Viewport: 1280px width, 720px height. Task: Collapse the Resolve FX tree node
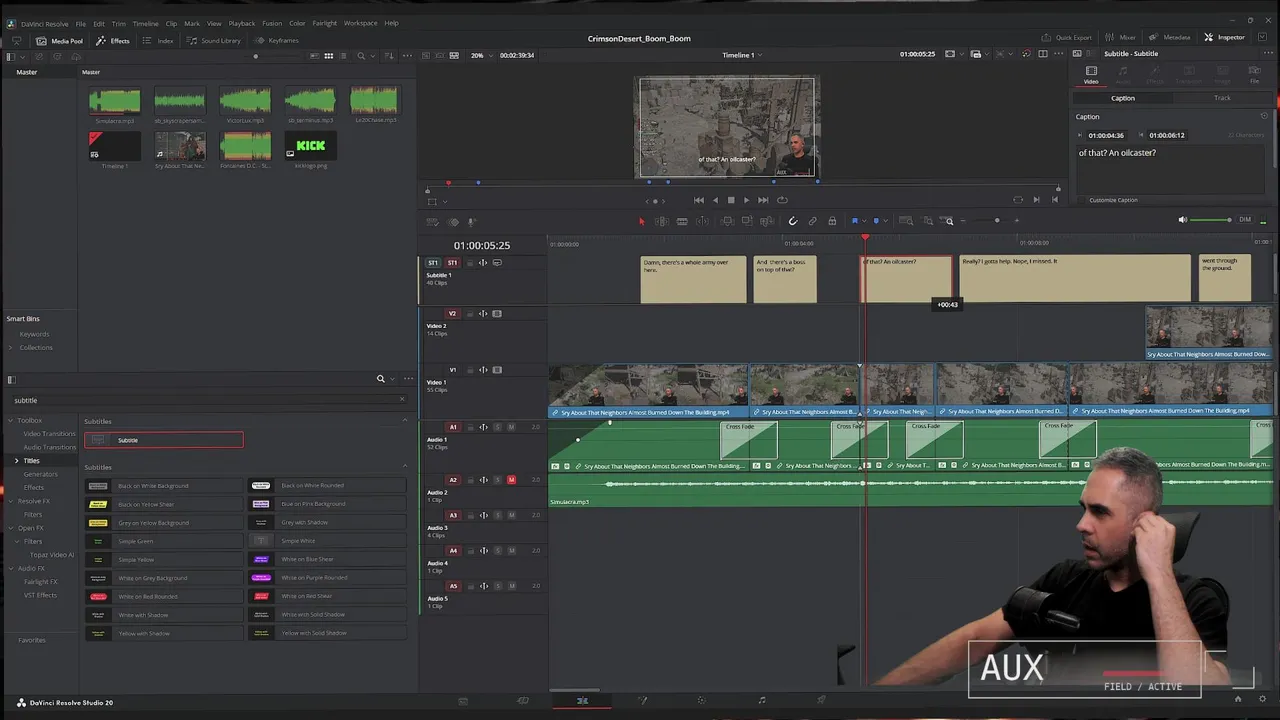pos(10,501)
